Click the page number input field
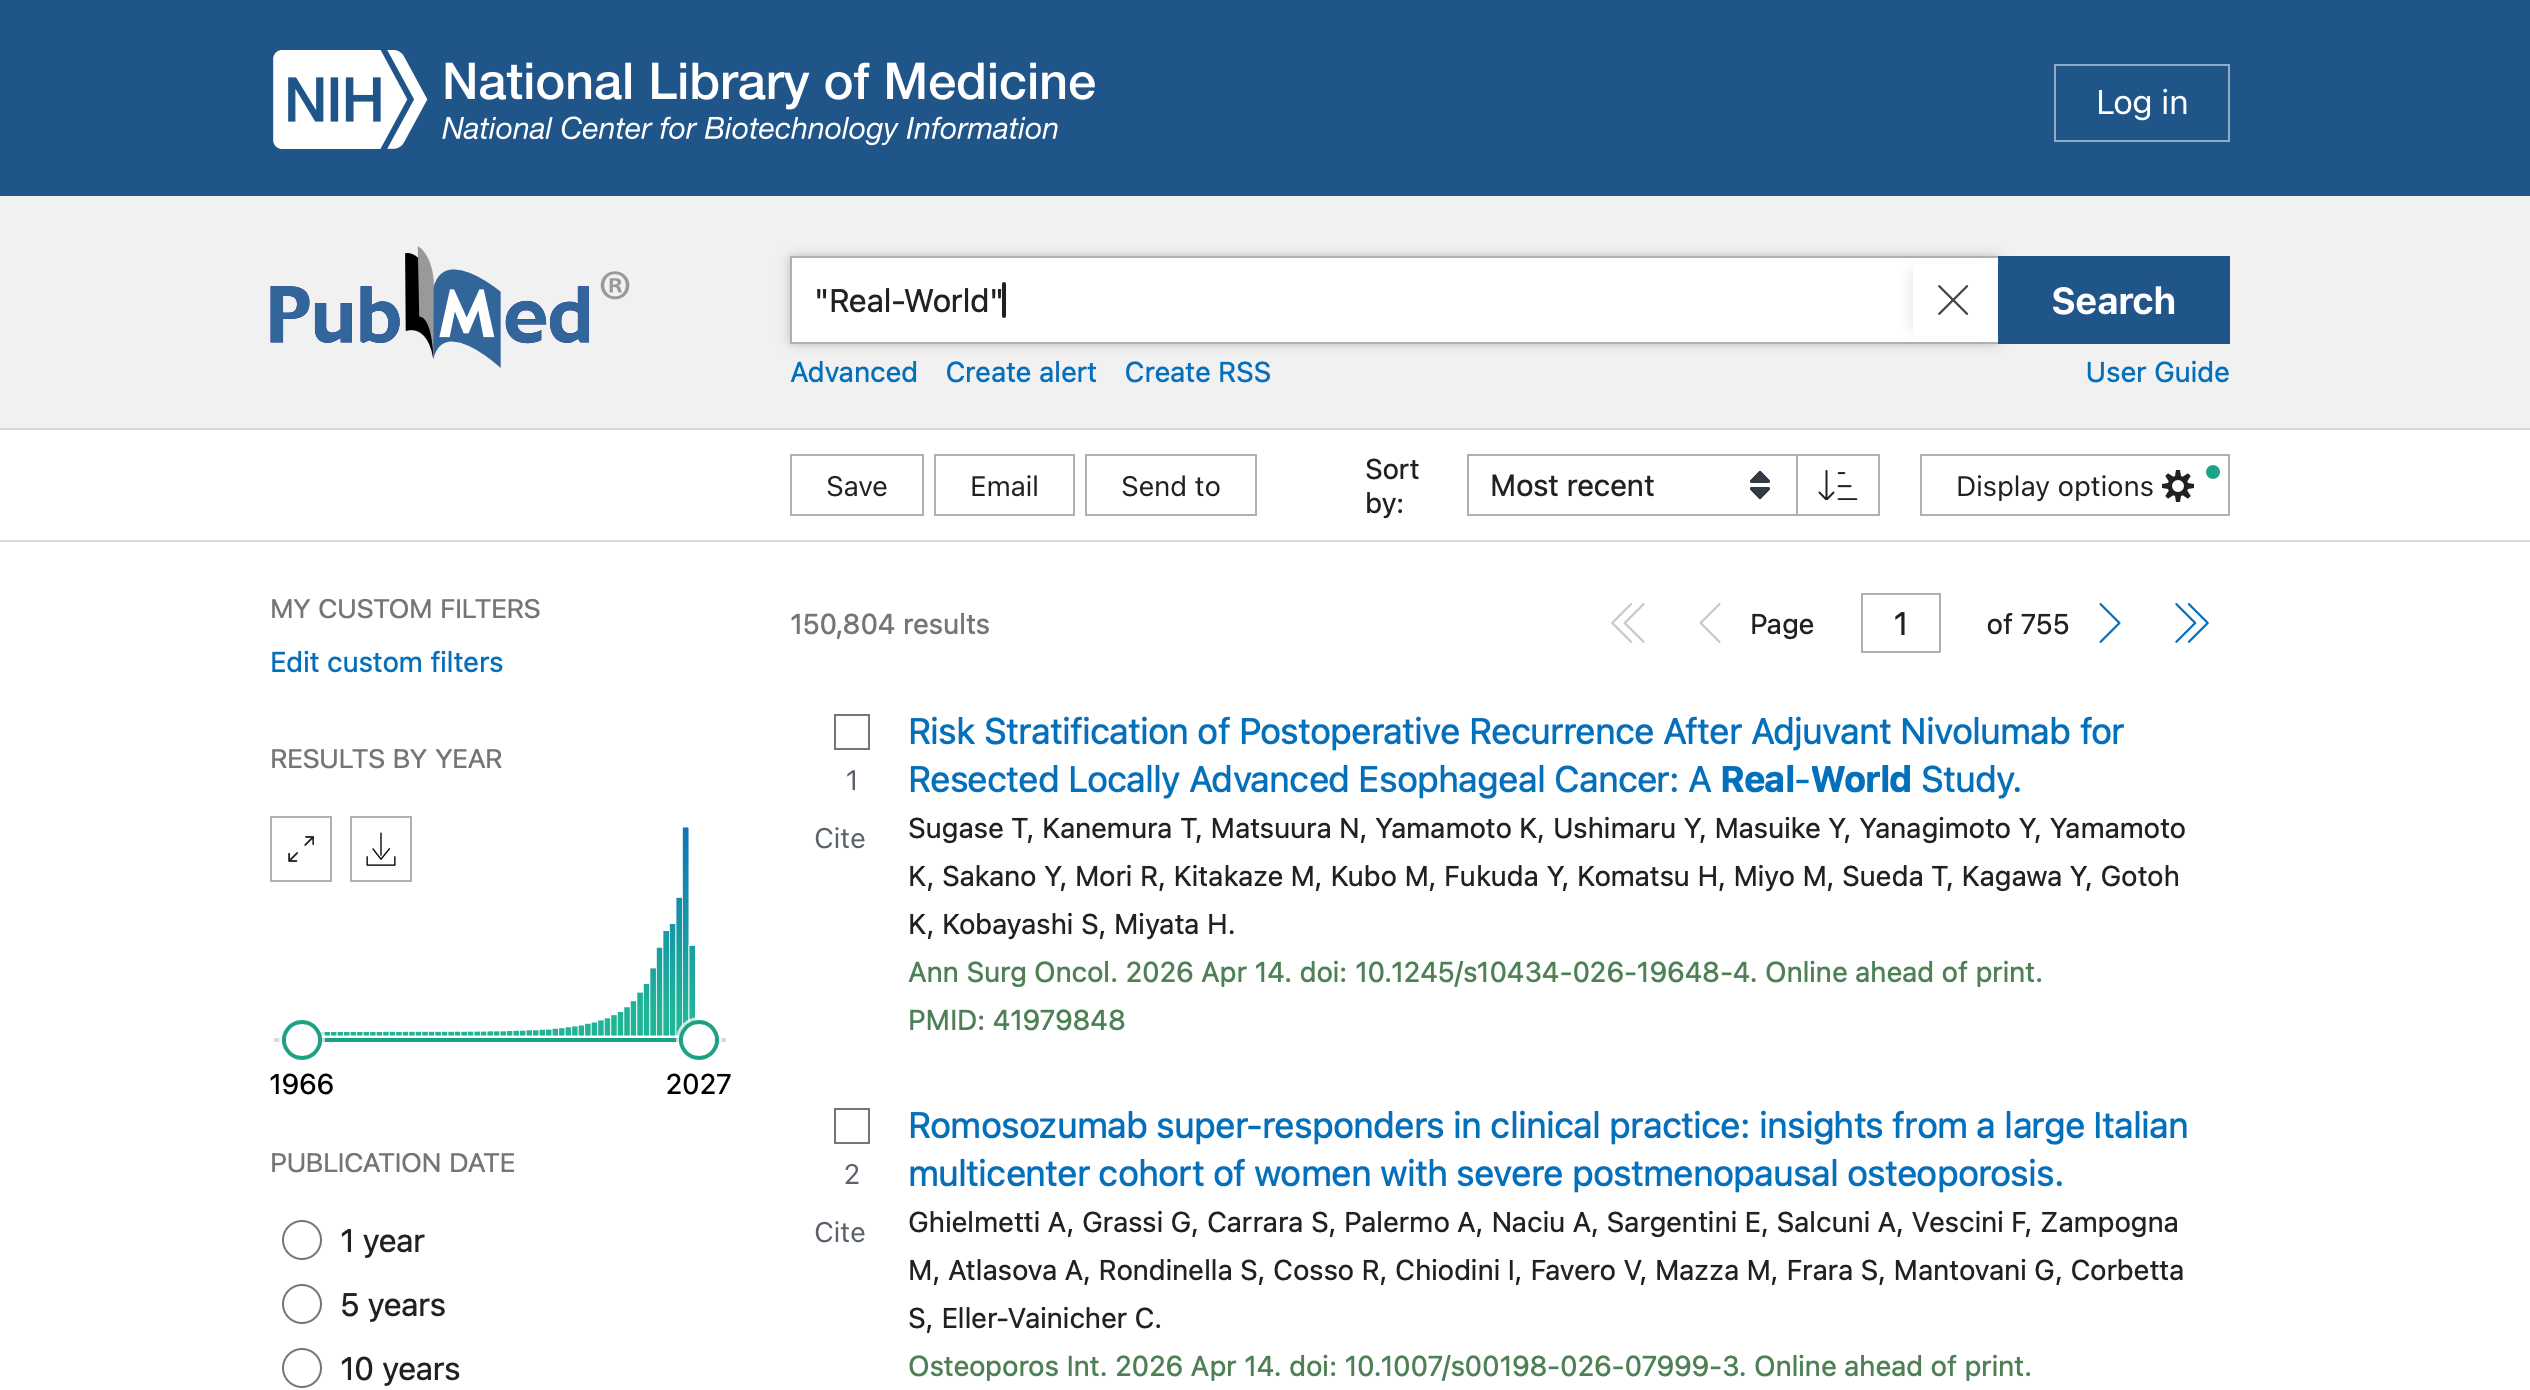The image size is (2530, 1390). click(x=1899, y=623)
